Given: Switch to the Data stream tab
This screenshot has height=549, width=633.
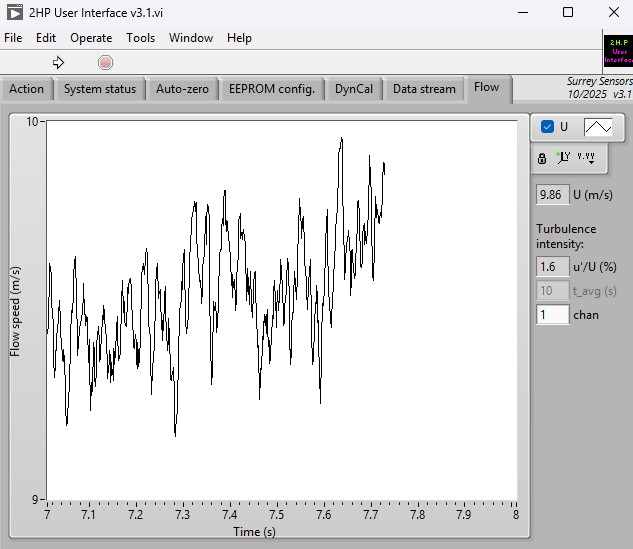Looking at the screenshot, I should click(x=424, y=89).
